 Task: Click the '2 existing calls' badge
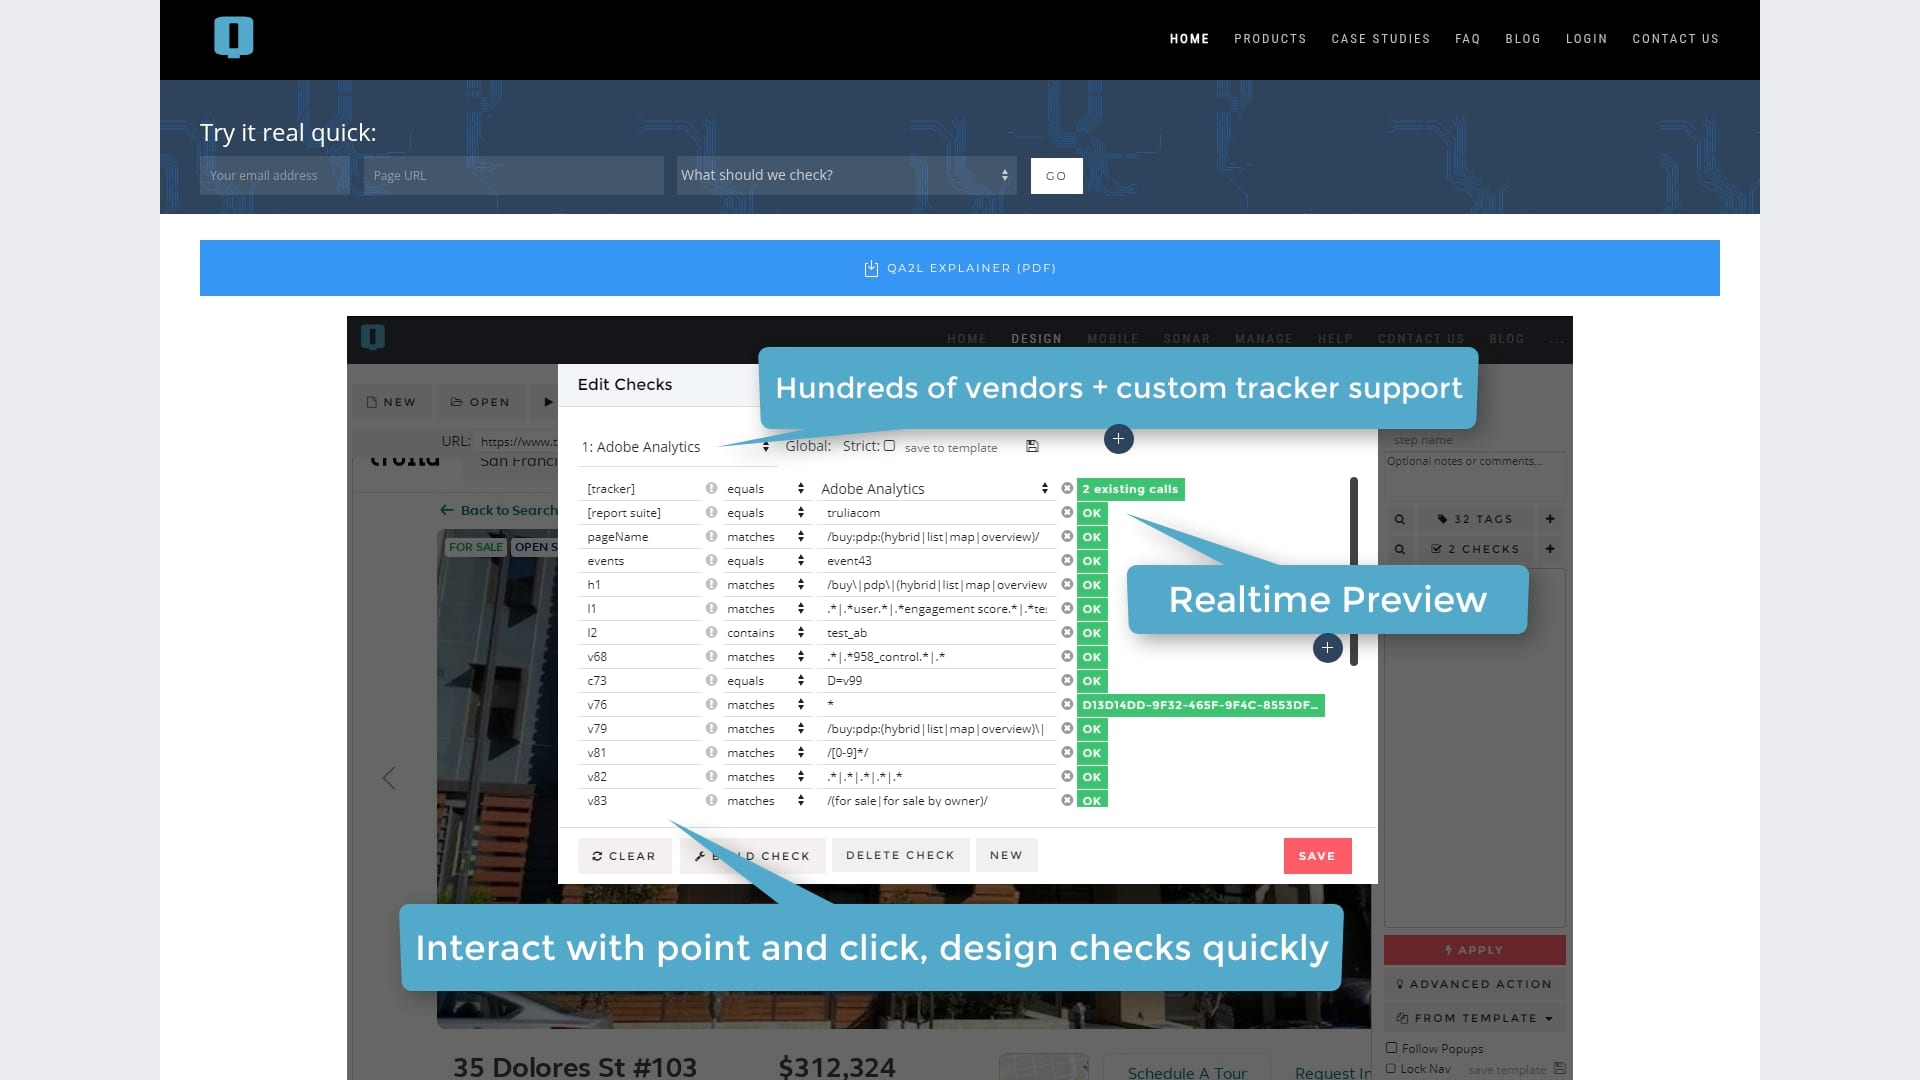tap(1130, 489)
